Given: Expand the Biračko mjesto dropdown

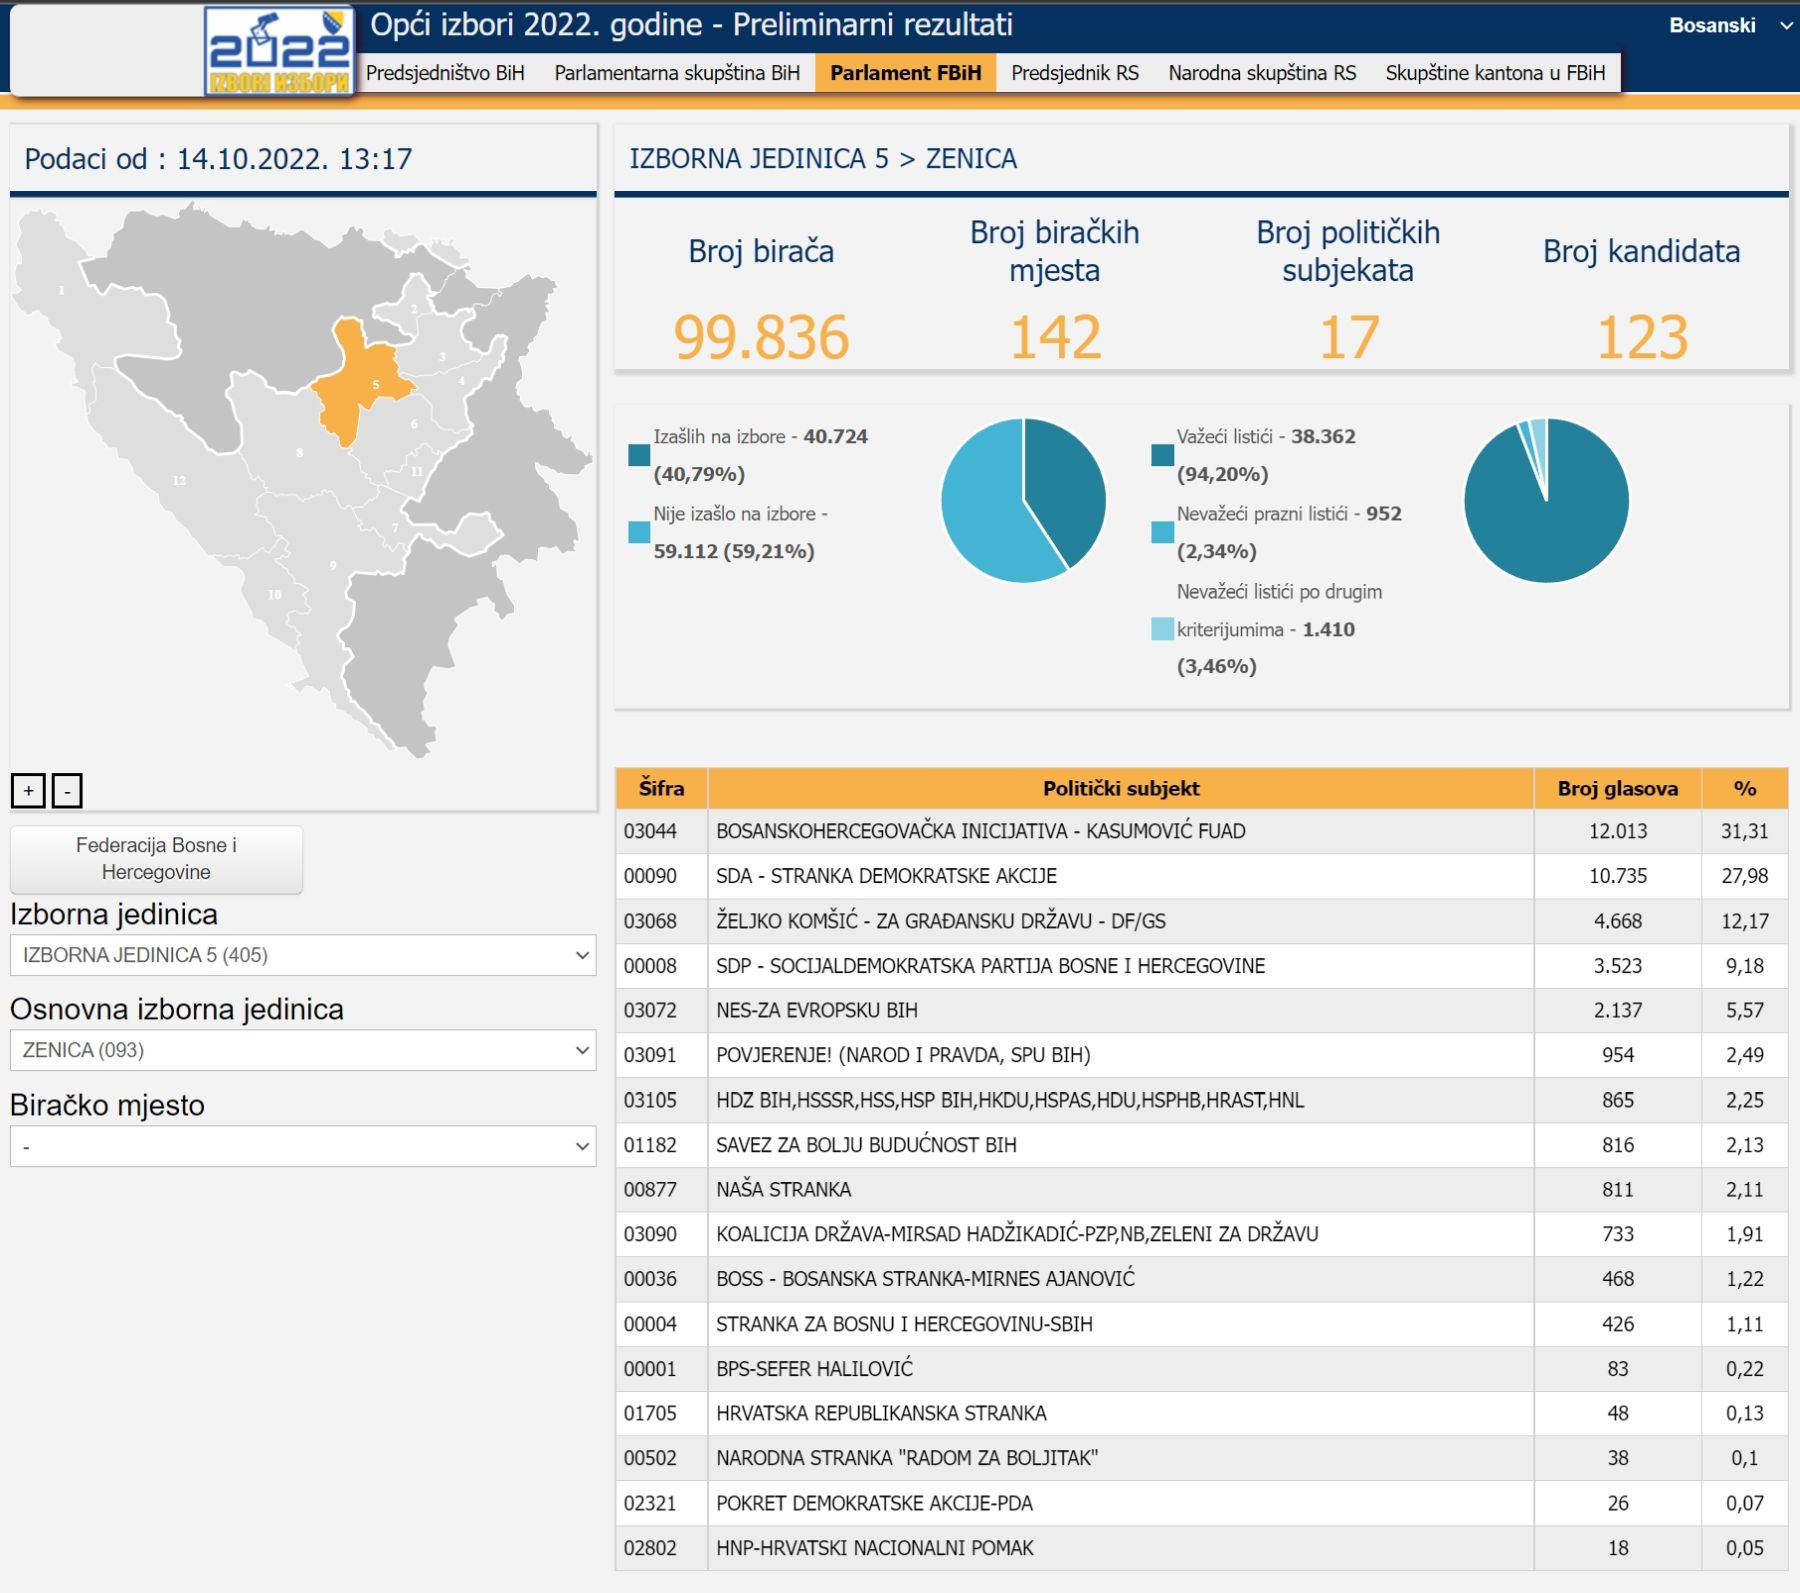Looking at the screenshot, I should 303,1146.
